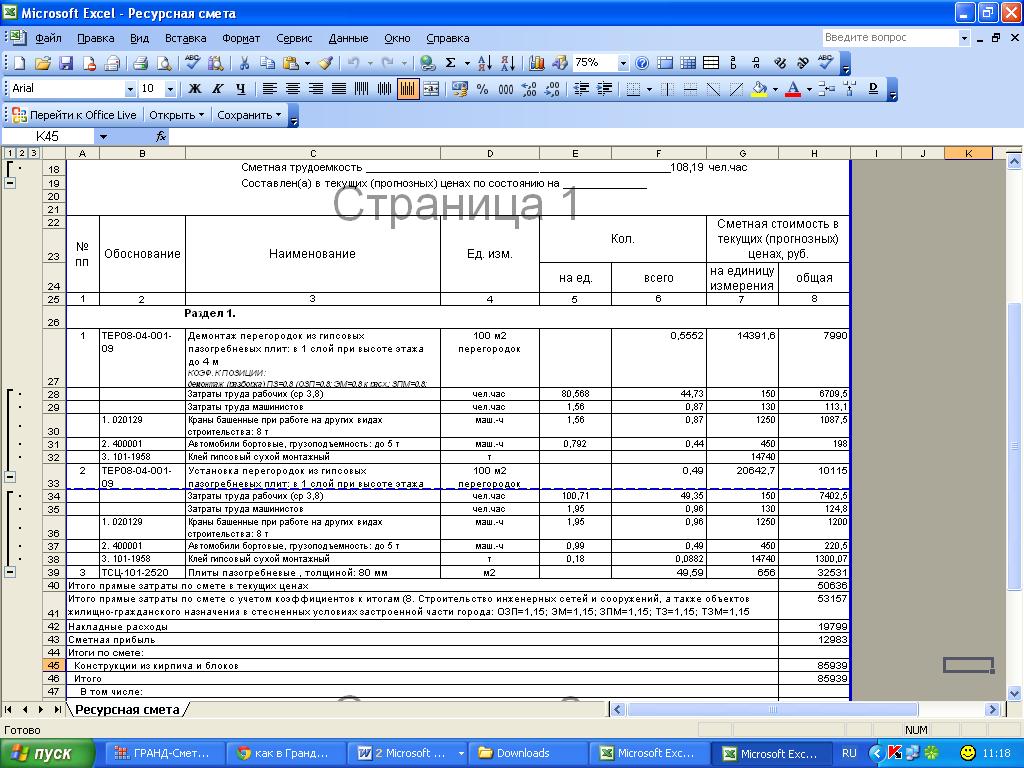
Task: Launch the Chart Wizard icon
Action: [537, 63]
